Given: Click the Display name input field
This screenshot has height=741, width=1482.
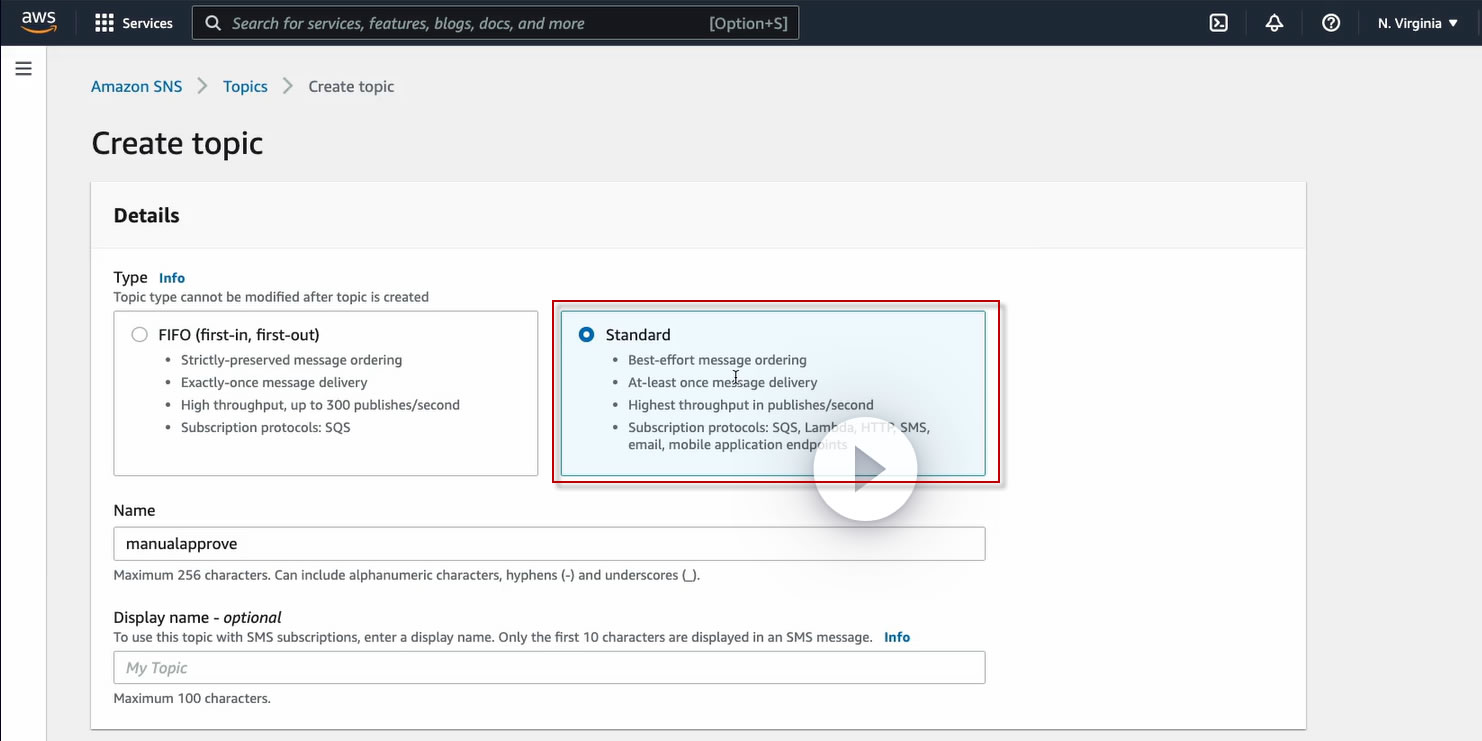Looking at the screenshot, I should (549, 668).
